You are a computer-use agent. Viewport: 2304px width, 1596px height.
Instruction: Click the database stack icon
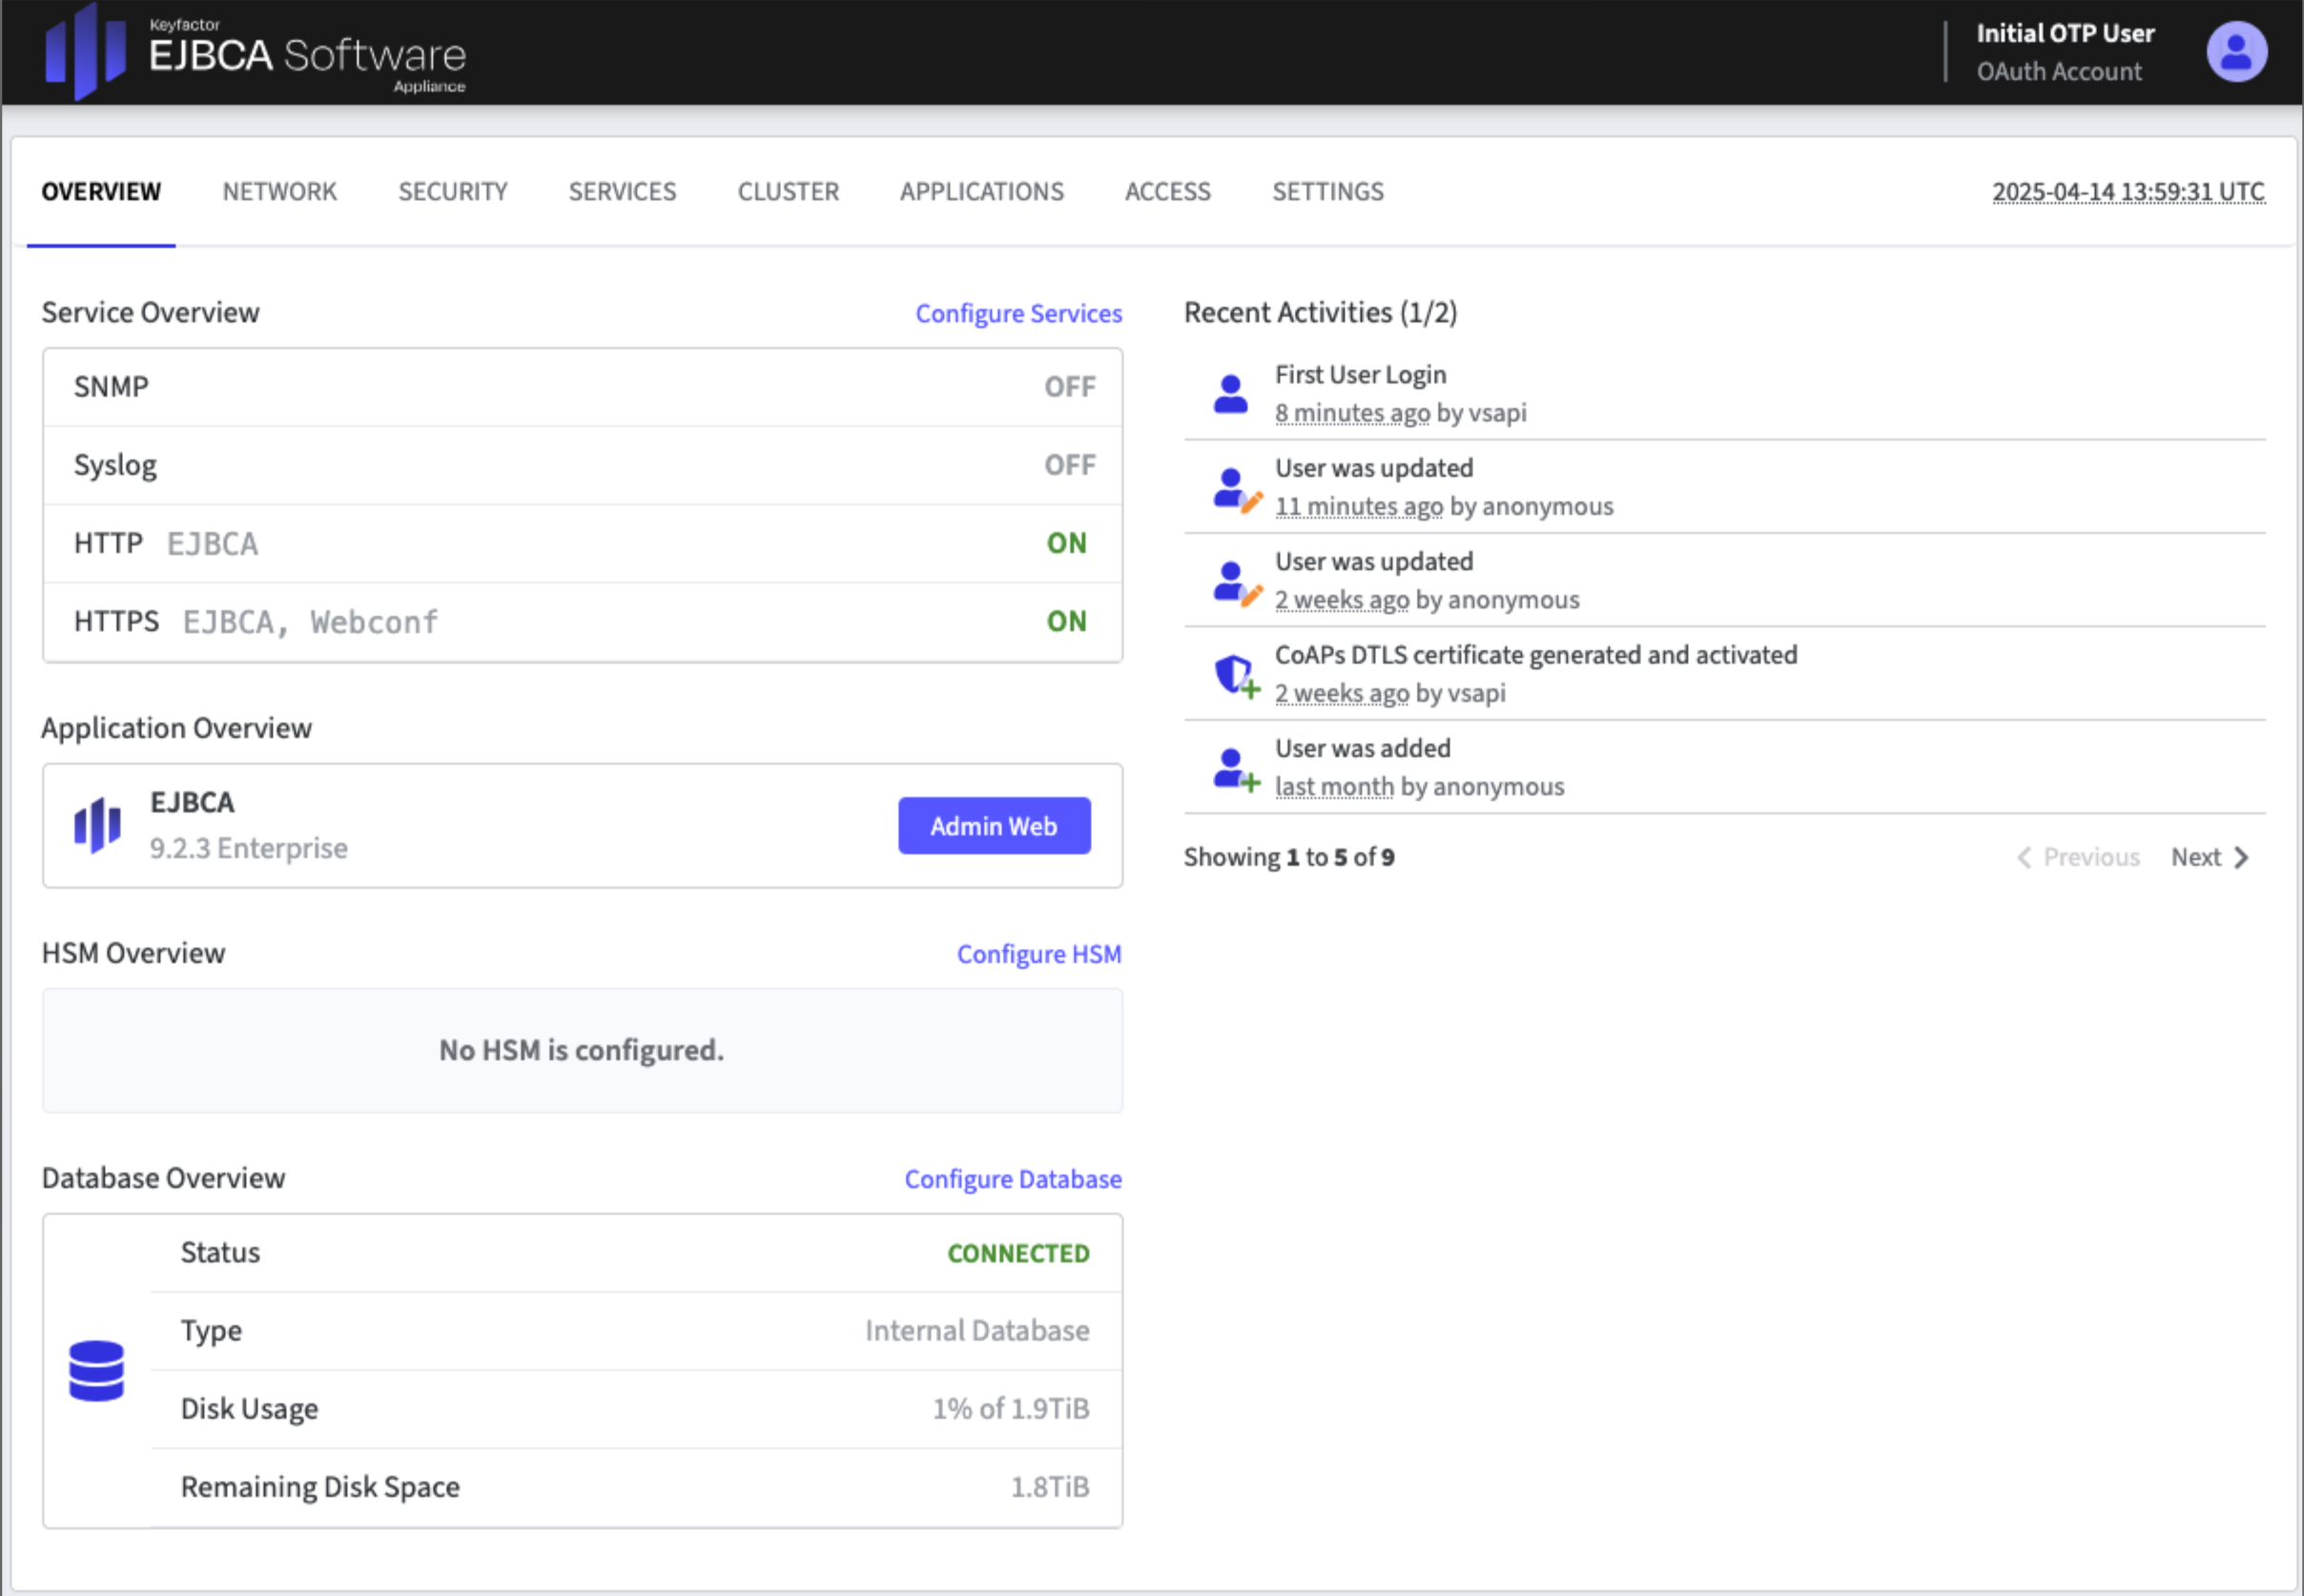coord(96,1370)
